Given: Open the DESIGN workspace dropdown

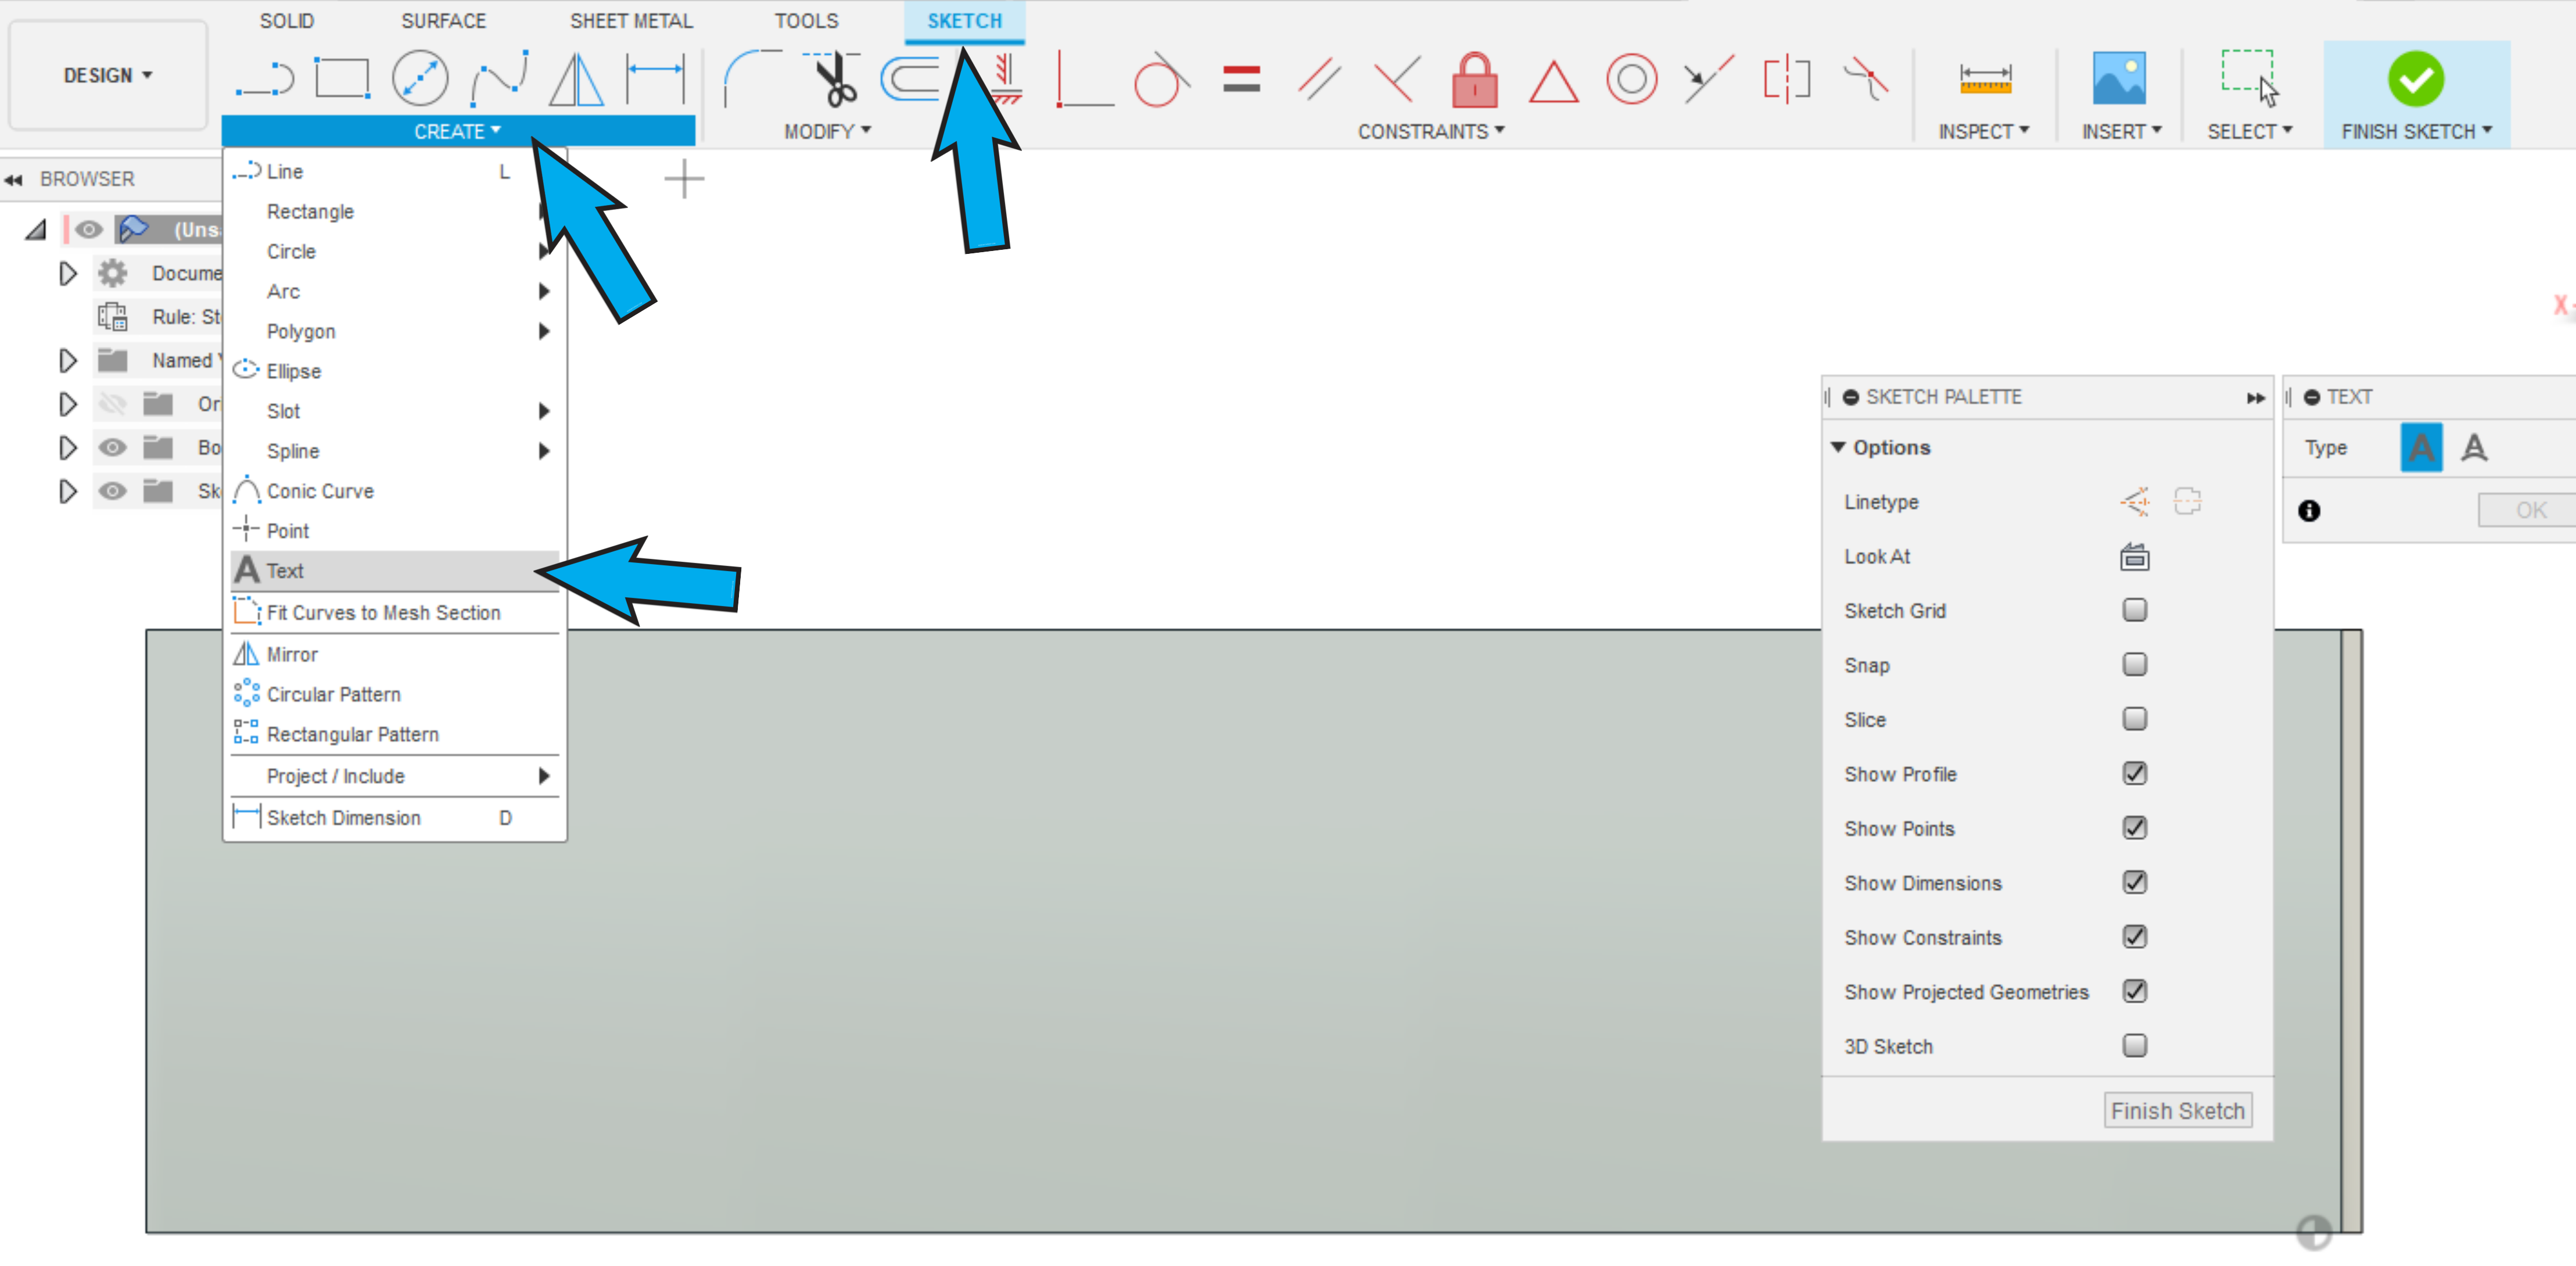Looking at the screenshot, I should (107, 76).
